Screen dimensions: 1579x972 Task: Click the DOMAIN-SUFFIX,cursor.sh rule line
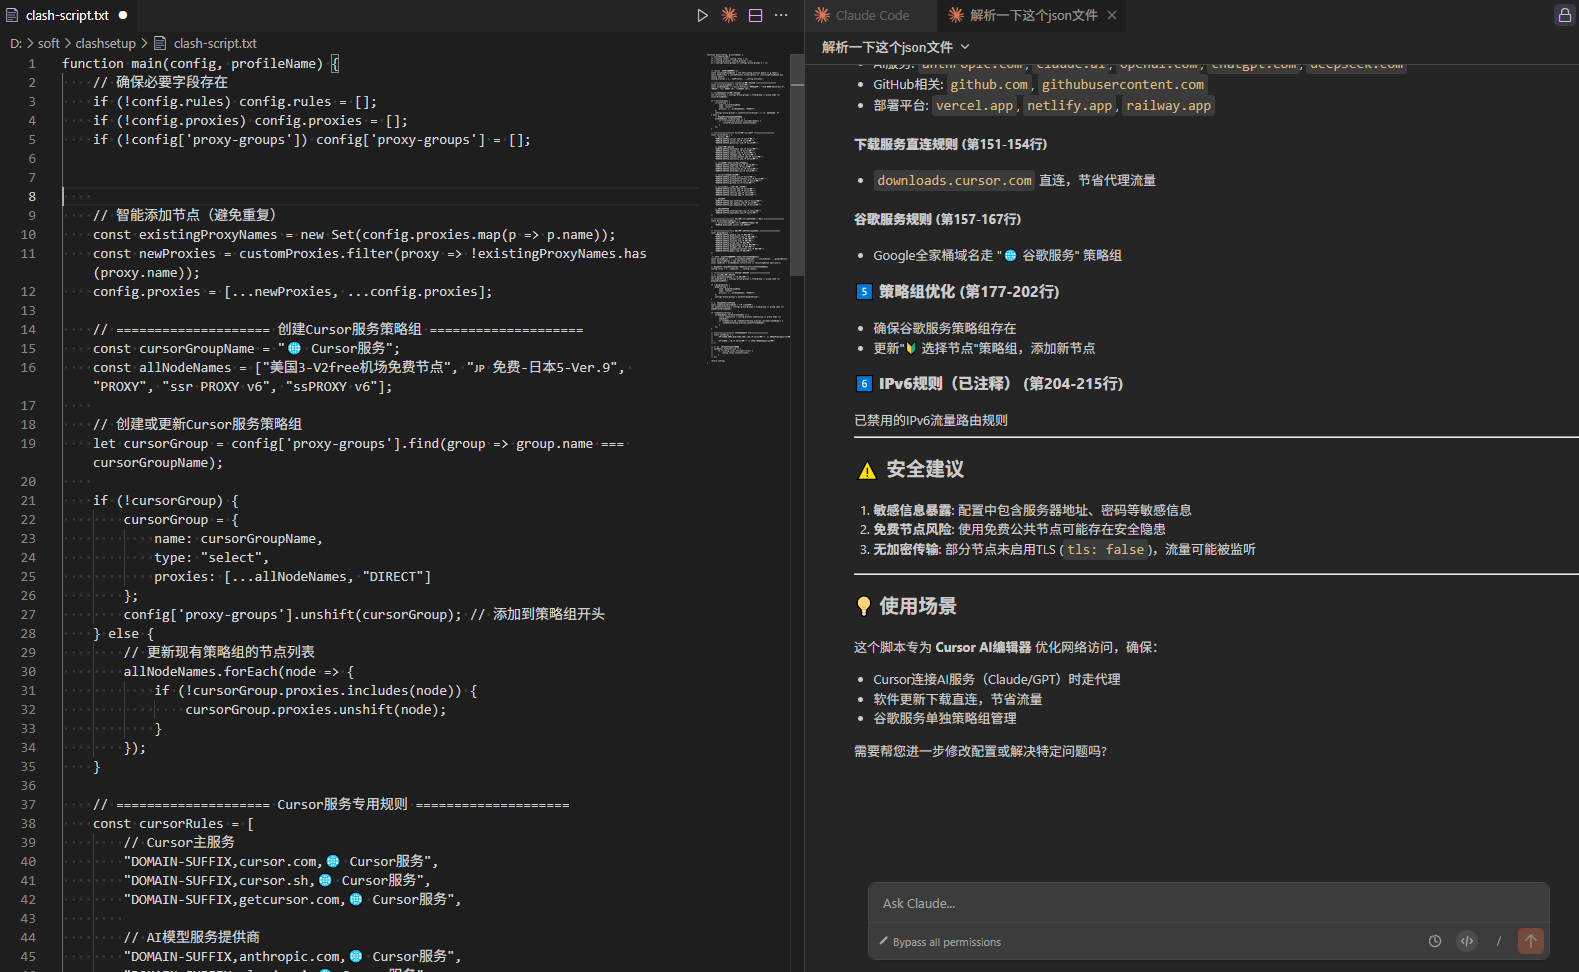pyautogui.click(x=277, y=880)
